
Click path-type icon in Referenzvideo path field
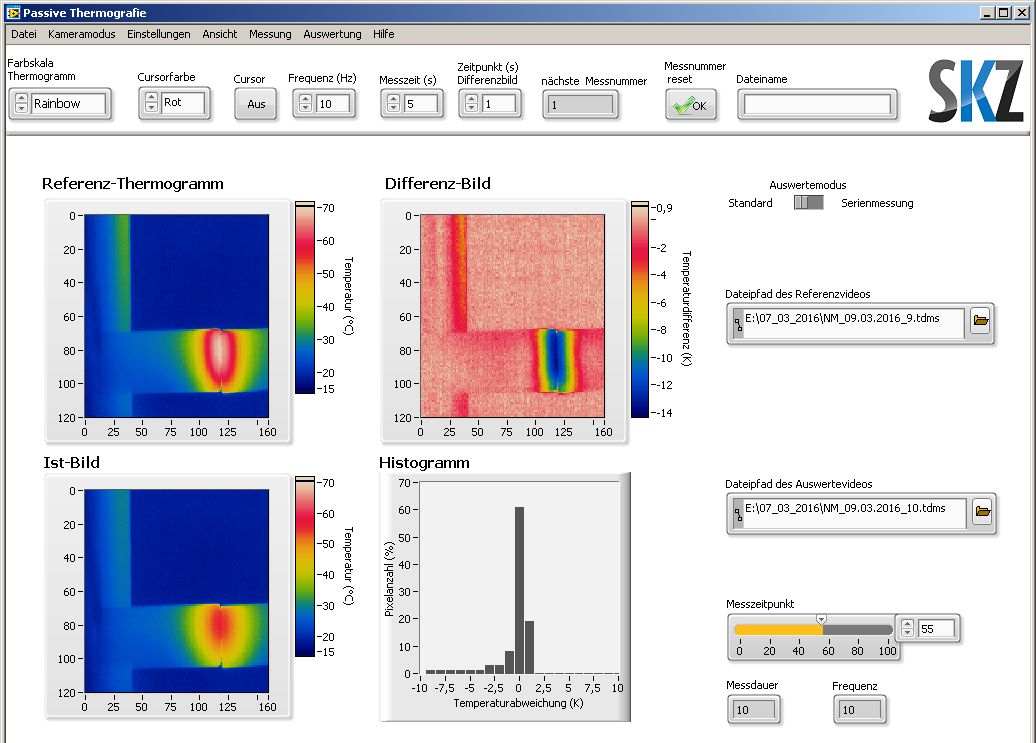point(738,323)
